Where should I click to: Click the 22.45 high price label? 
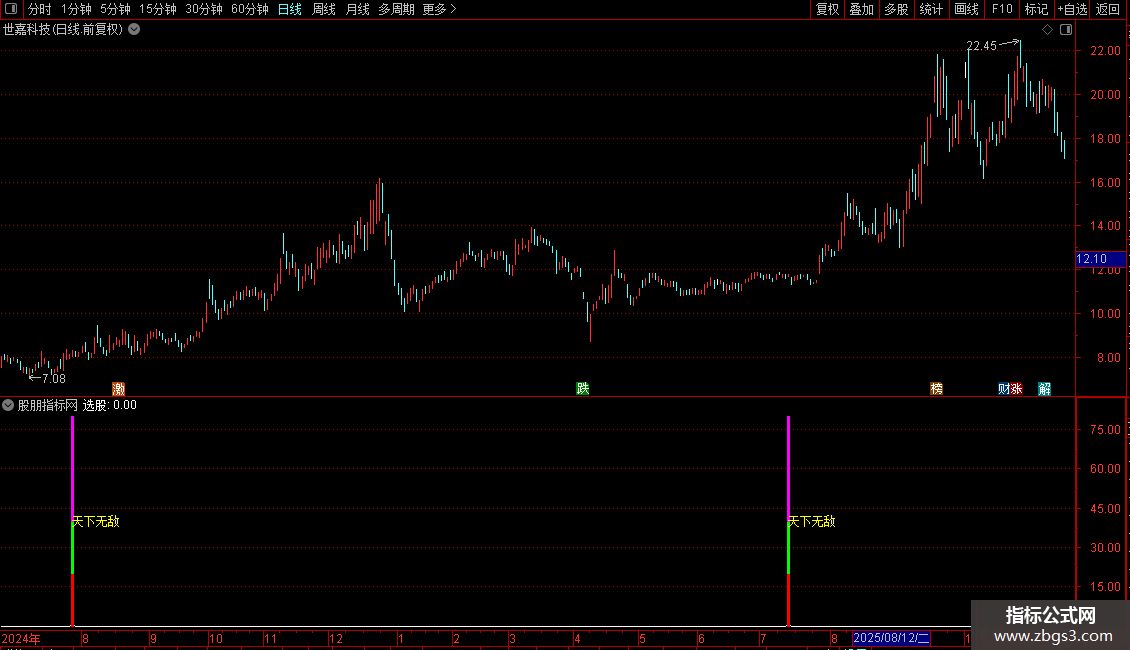tap(982, 46)
